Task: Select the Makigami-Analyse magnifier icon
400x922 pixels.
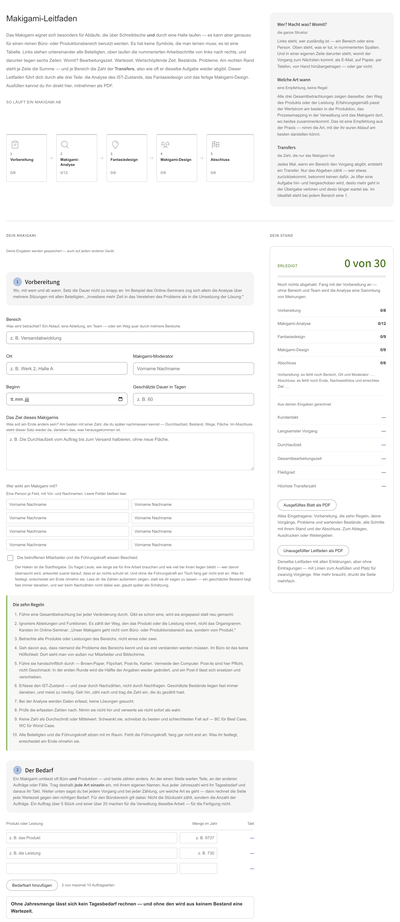Action: pyautogui.click(x=65, y=144)
